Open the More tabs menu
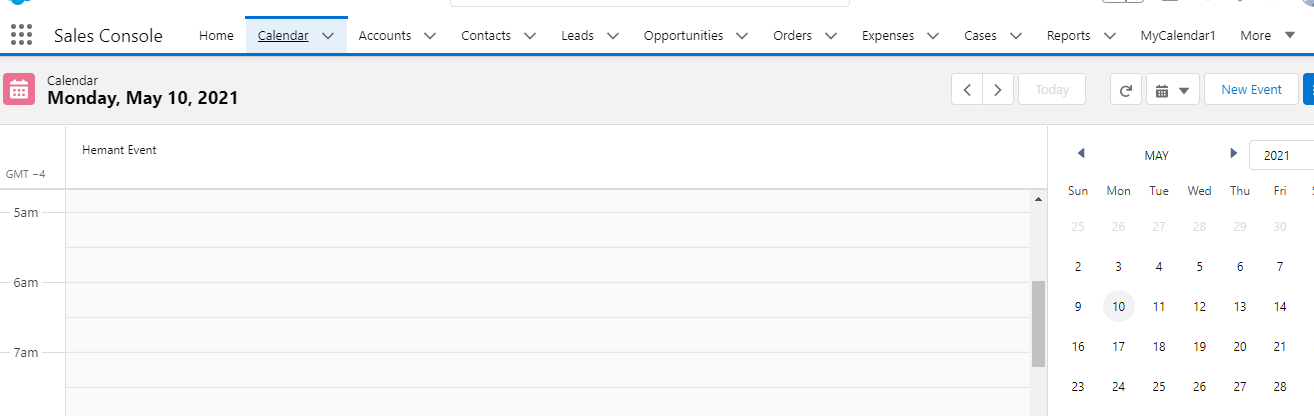The width and height of the screenshot is (1314, 416). tap(1267, 36)
